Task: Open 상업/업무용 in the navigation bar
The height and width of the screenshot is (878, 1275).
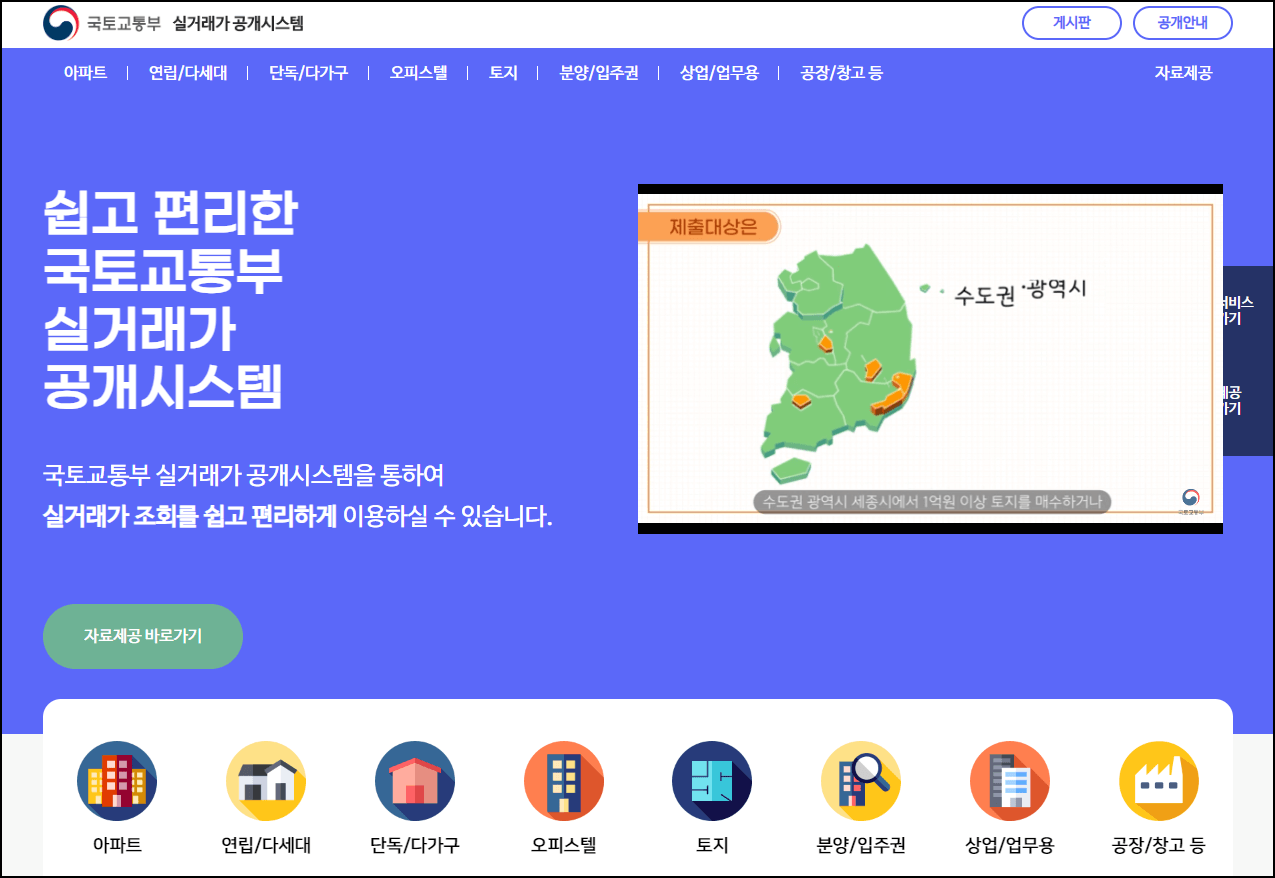Action: pyautogui.click(x=719, y=73)
